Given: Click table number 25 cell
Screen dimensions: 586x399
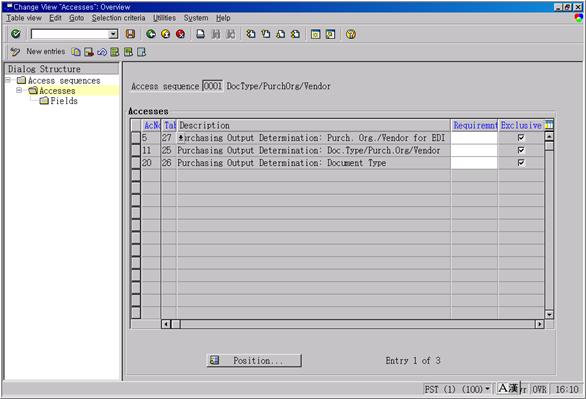Looking at the screenshot, I should (x=167, y=150).
